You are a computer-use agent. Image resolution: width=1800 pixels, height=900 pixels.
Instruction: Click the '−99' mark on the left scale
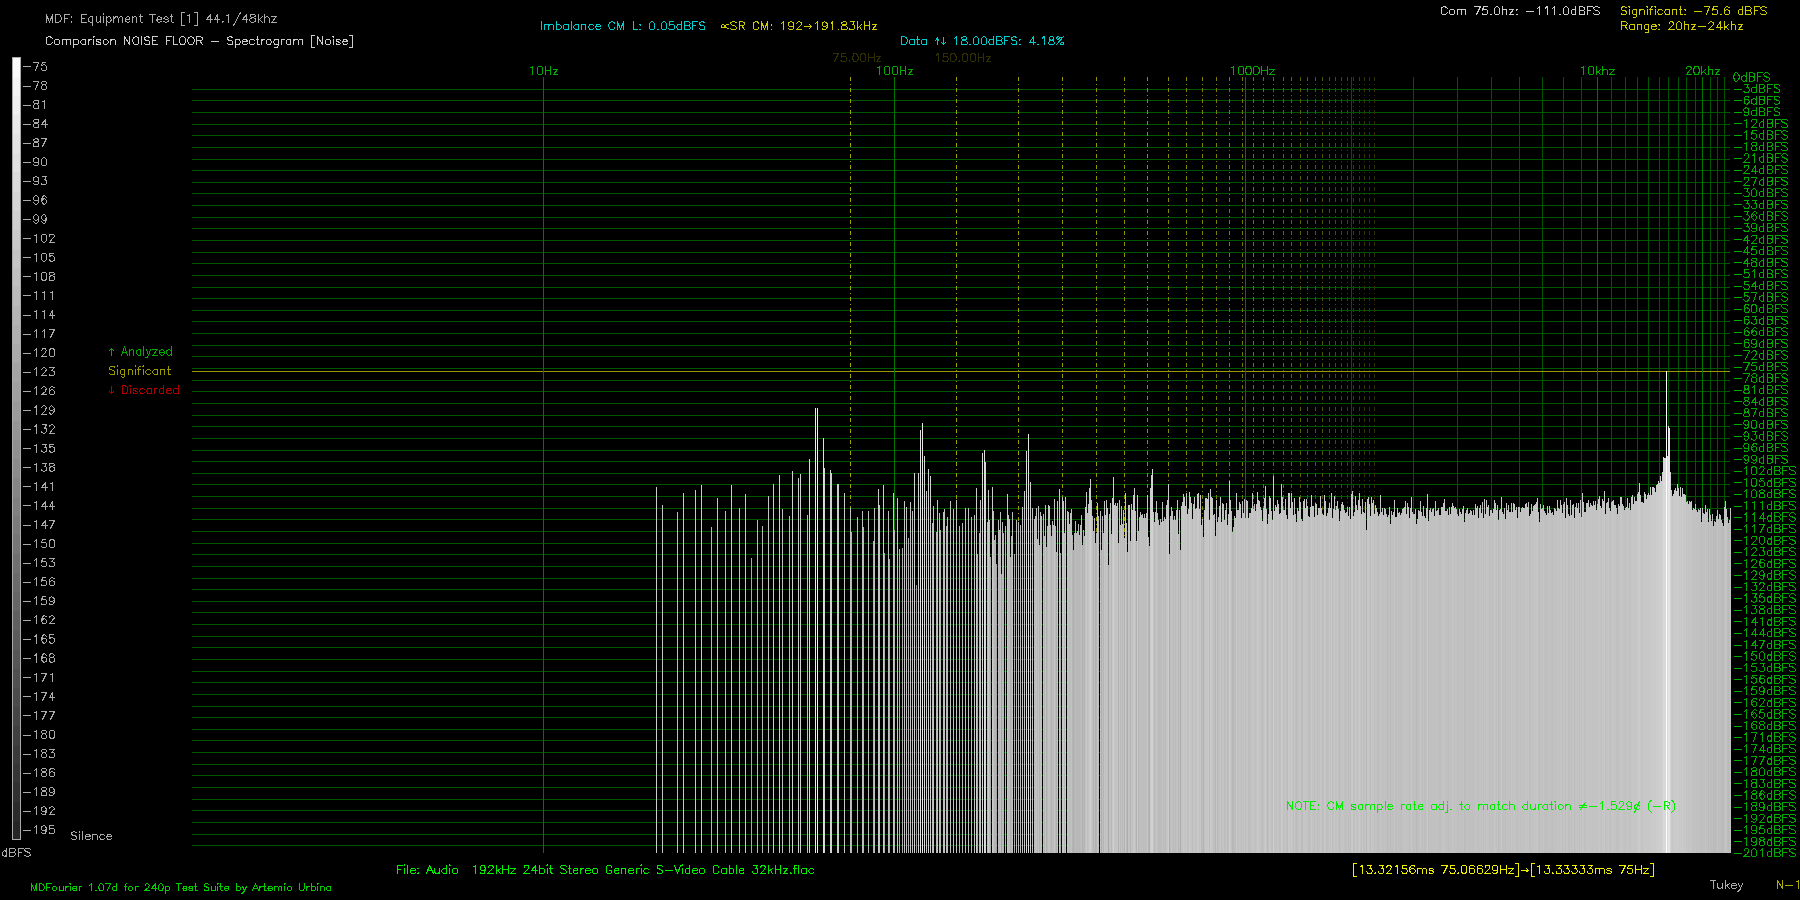point(37,219)
